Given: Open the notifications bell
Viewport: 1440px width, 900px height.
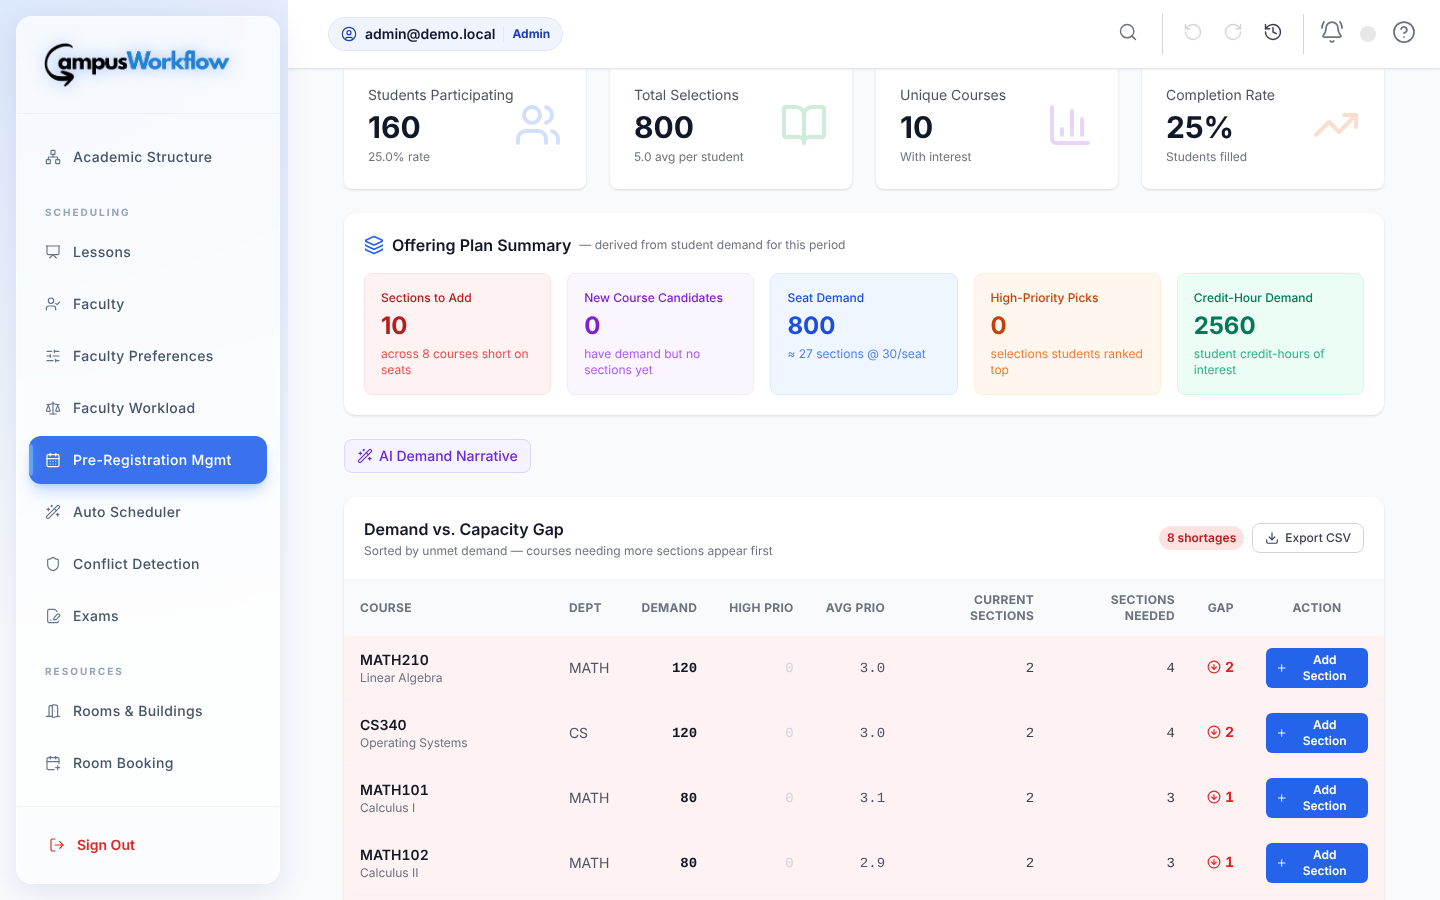Looking at the screenshot, I should tap(1332, 32).
